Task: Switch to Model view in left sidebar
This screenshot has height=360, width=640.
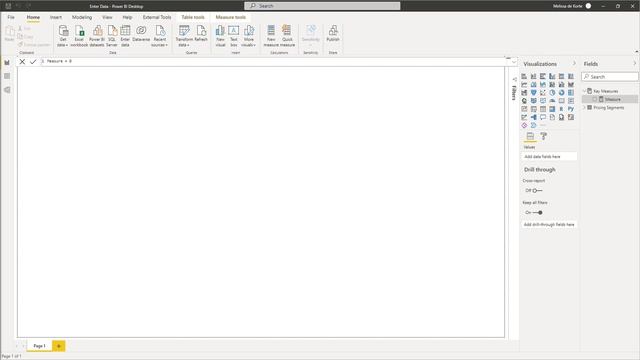Action: [x=7, y=90]
